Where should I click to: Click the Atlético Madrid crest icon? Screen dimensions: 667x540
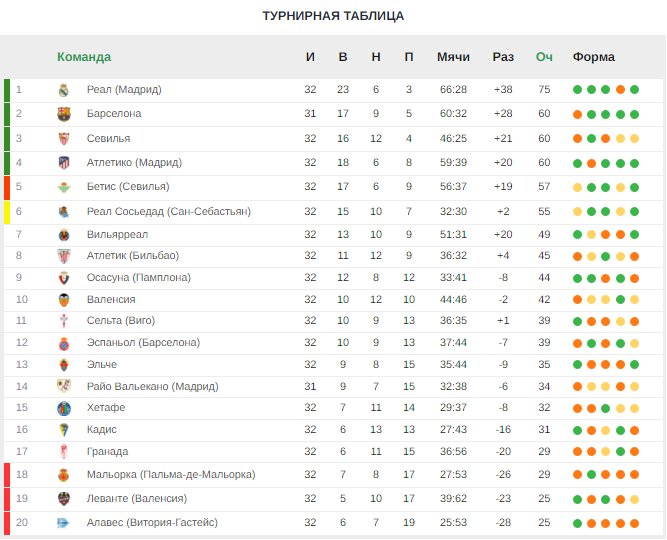coord(64,163)
